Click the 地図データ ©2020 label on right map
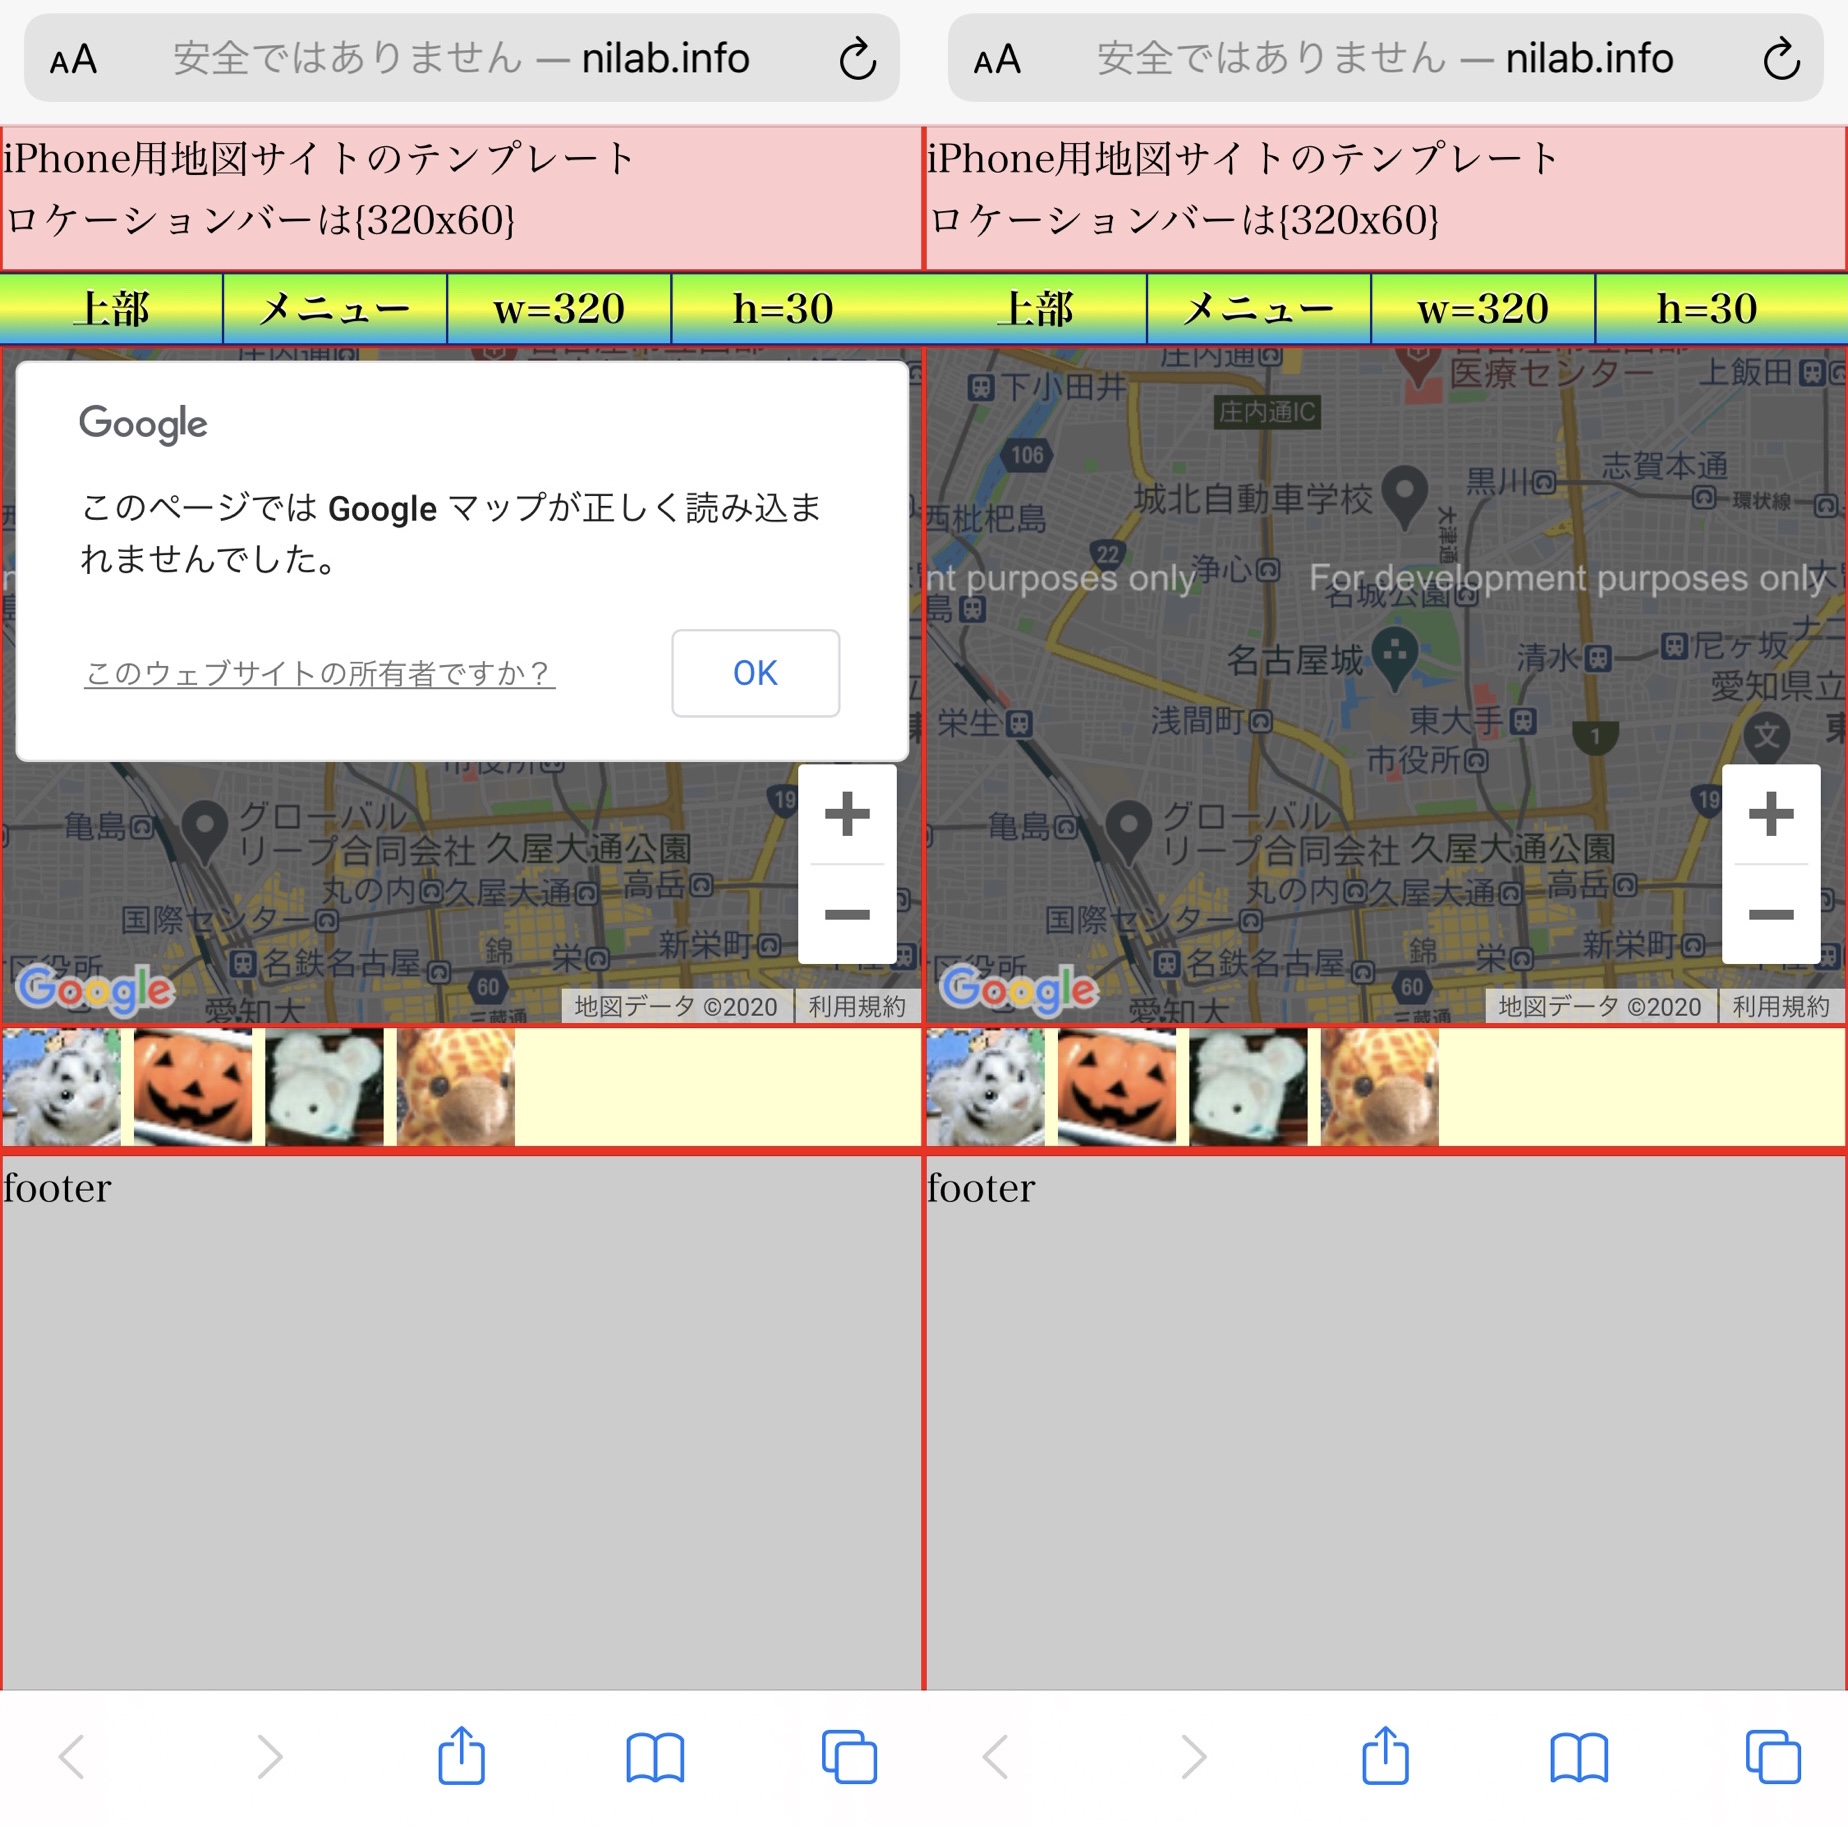The height and width of the screenshot is (1827, 1848). click(1600, 1006)
